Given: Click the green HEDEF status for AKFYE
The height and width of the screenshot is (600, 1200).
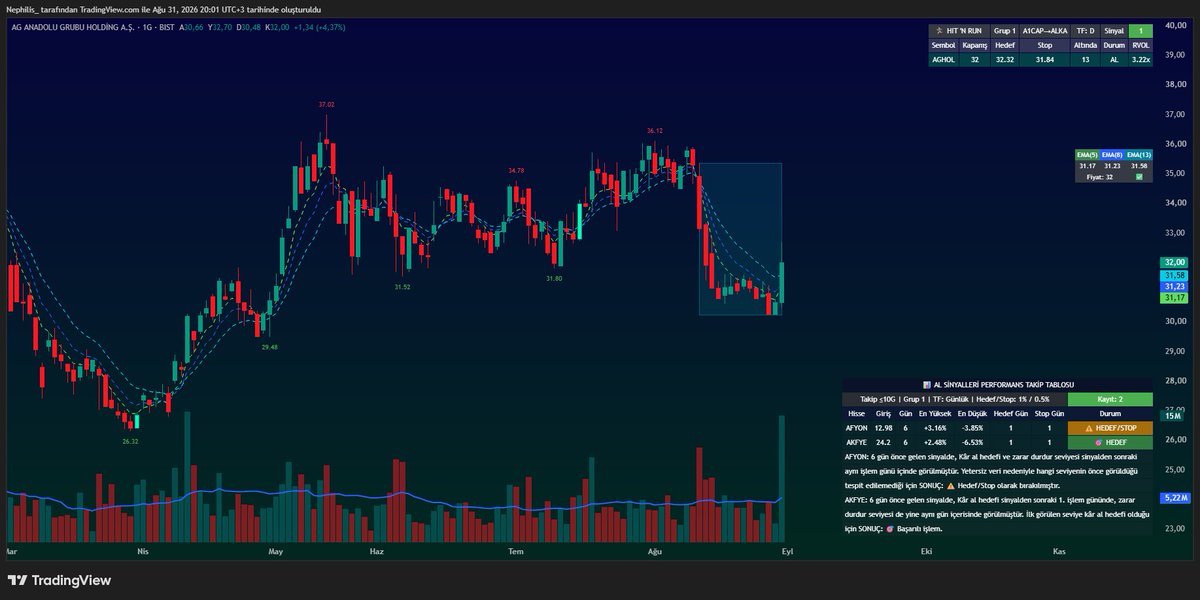Looking at the screenshot, I should 1110,441.
